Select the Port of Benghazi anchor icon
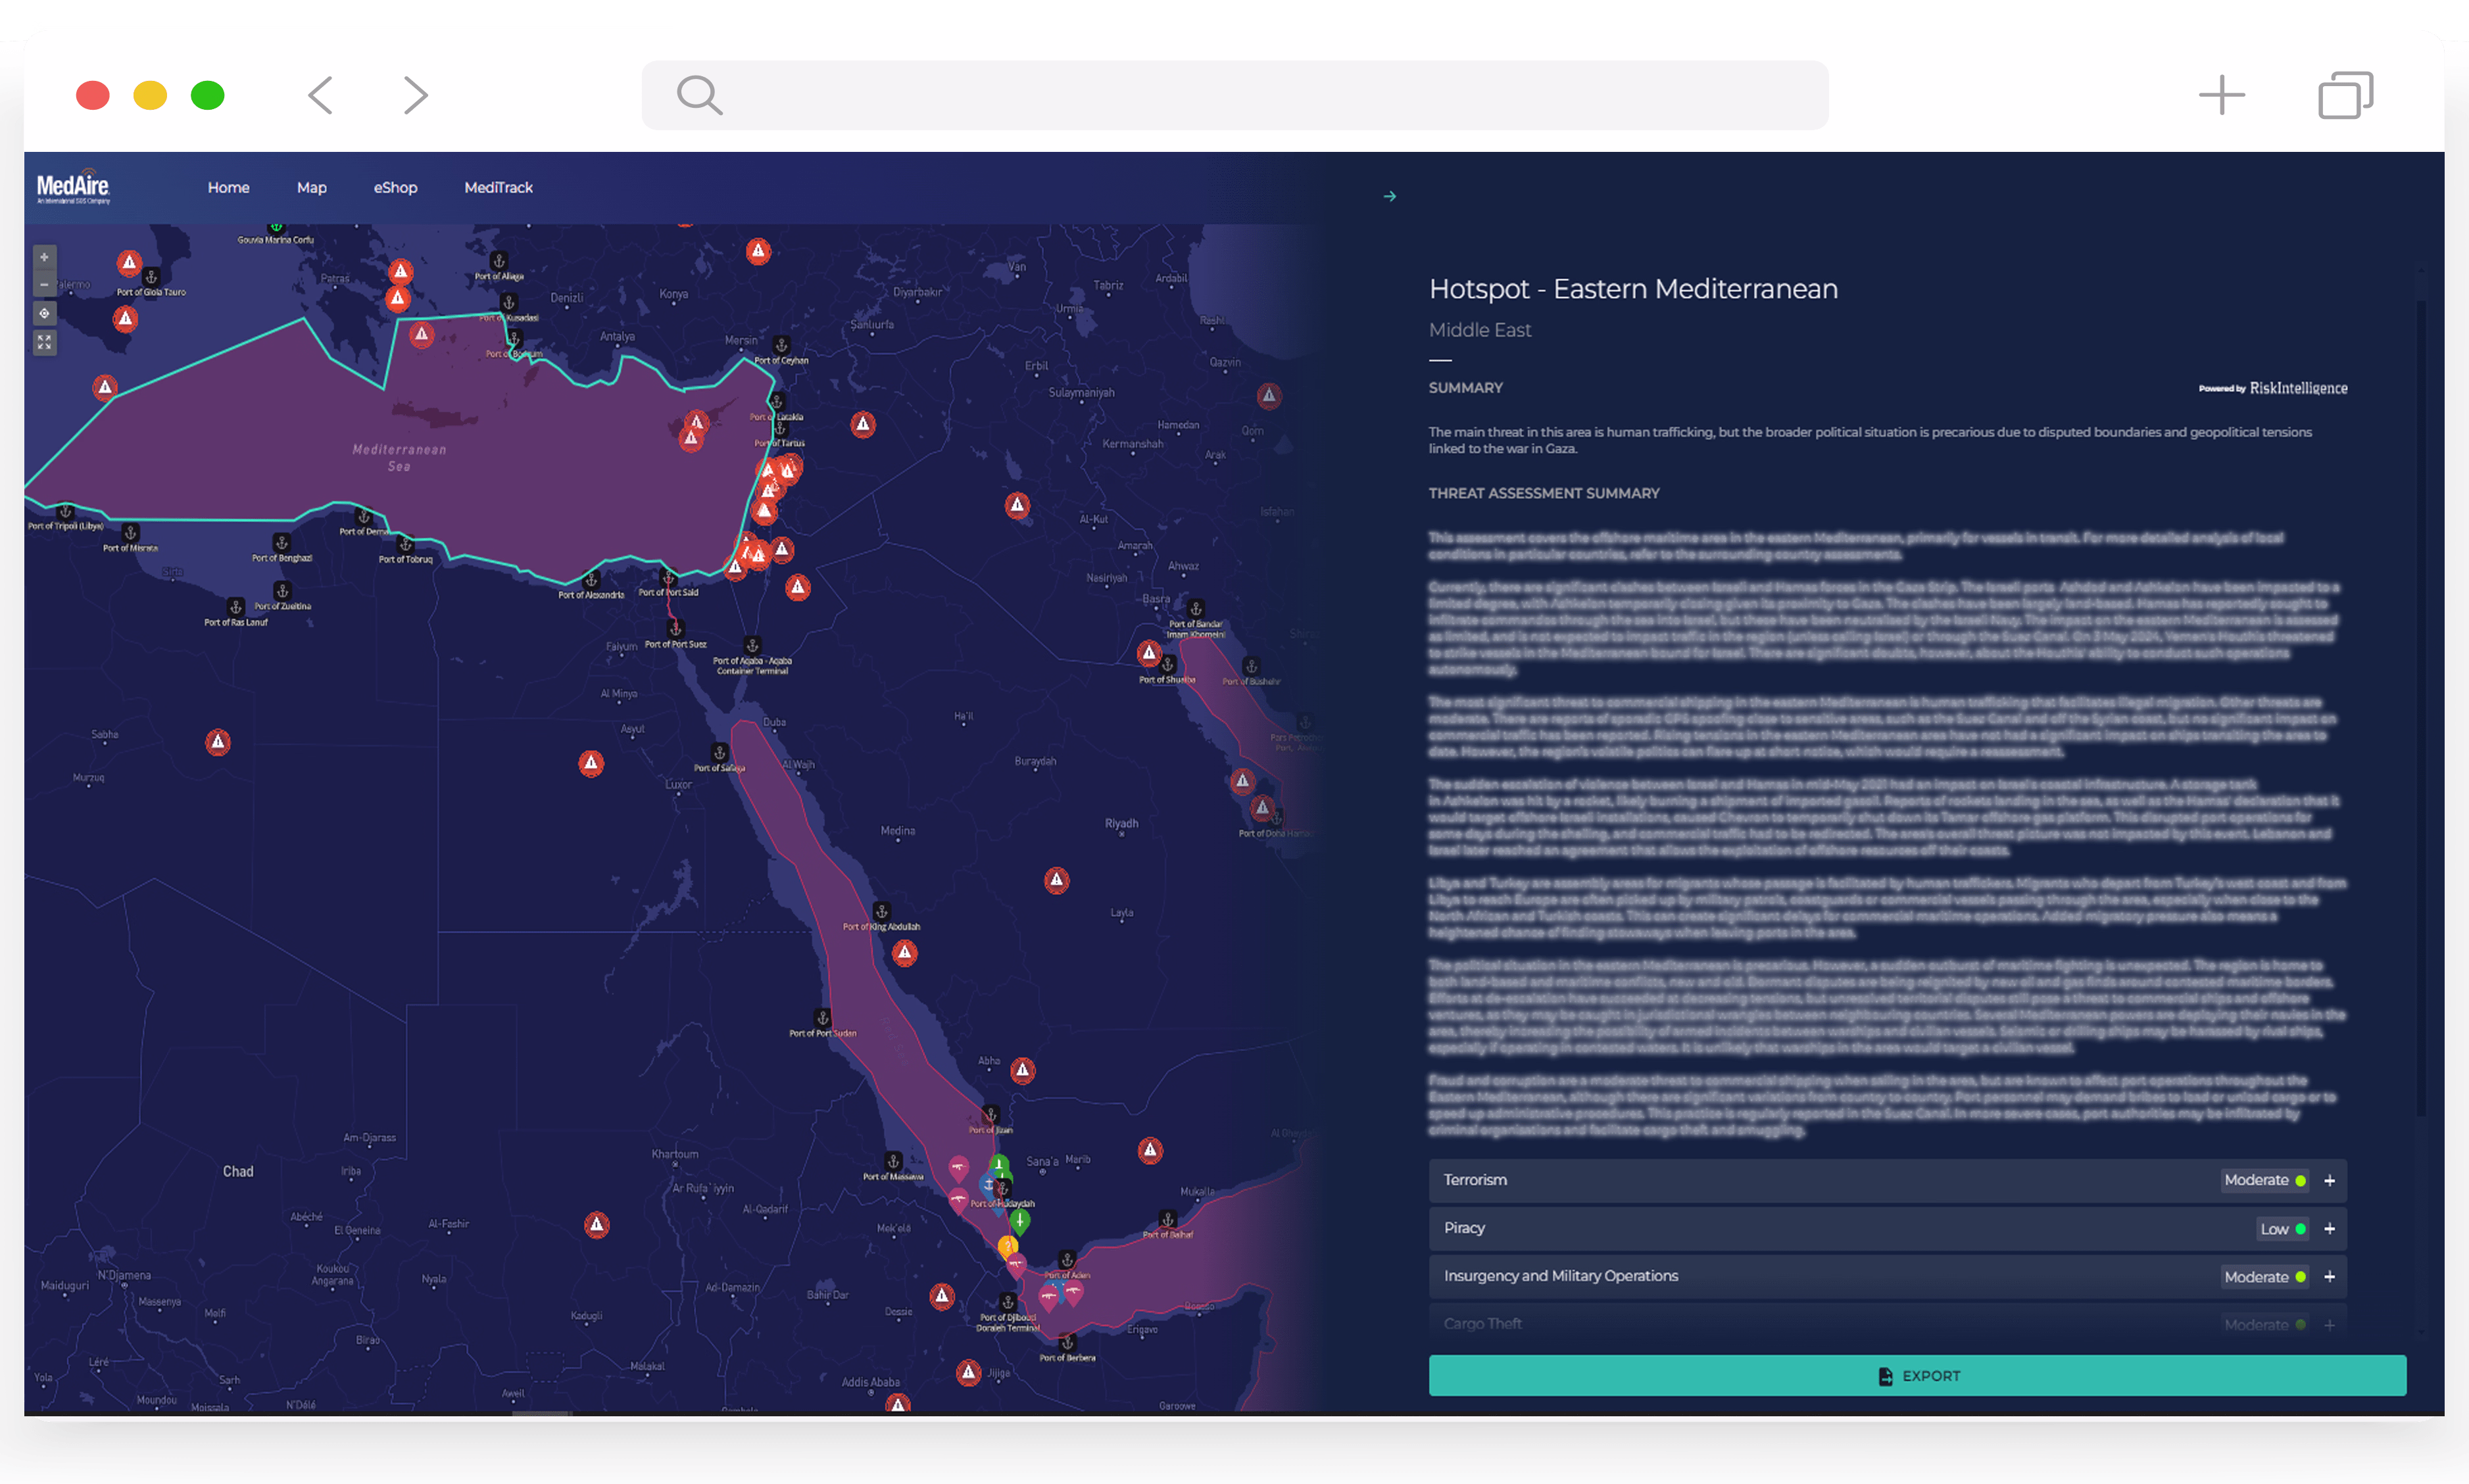 coord(282,543)
